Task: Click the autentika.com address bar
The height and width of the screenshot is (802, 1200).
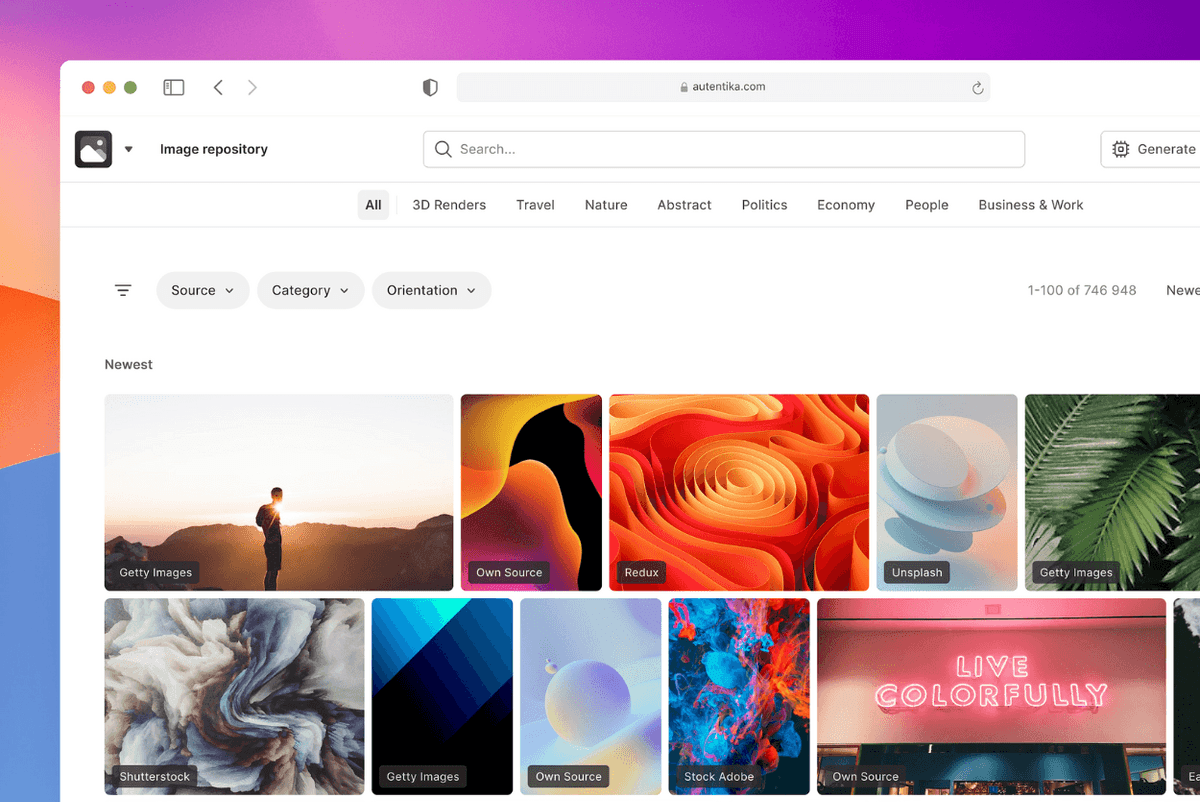Action: click(x=723, y=87)
